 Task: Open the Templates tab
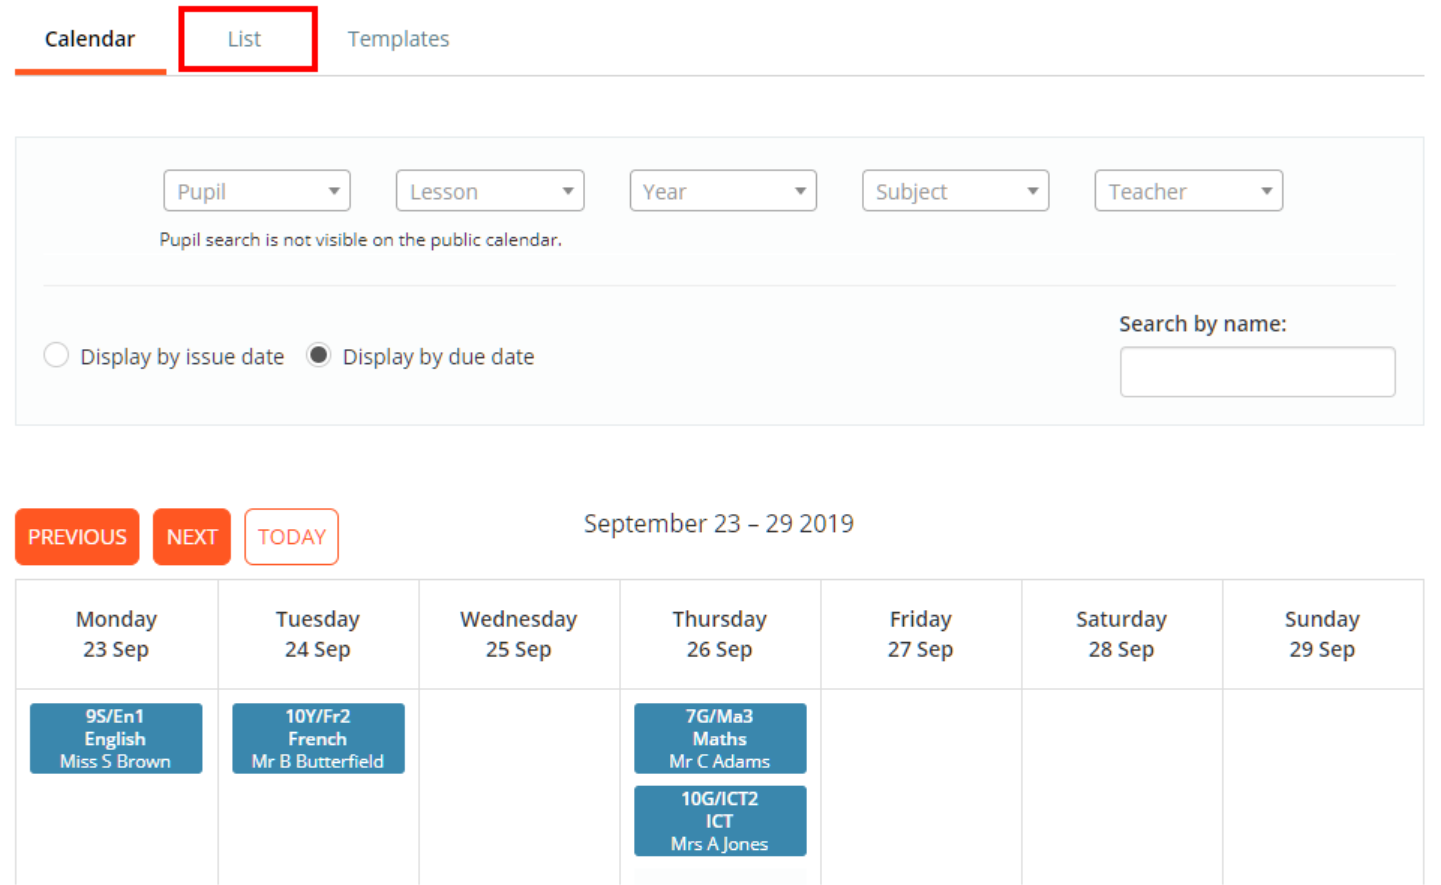point(398,38)
